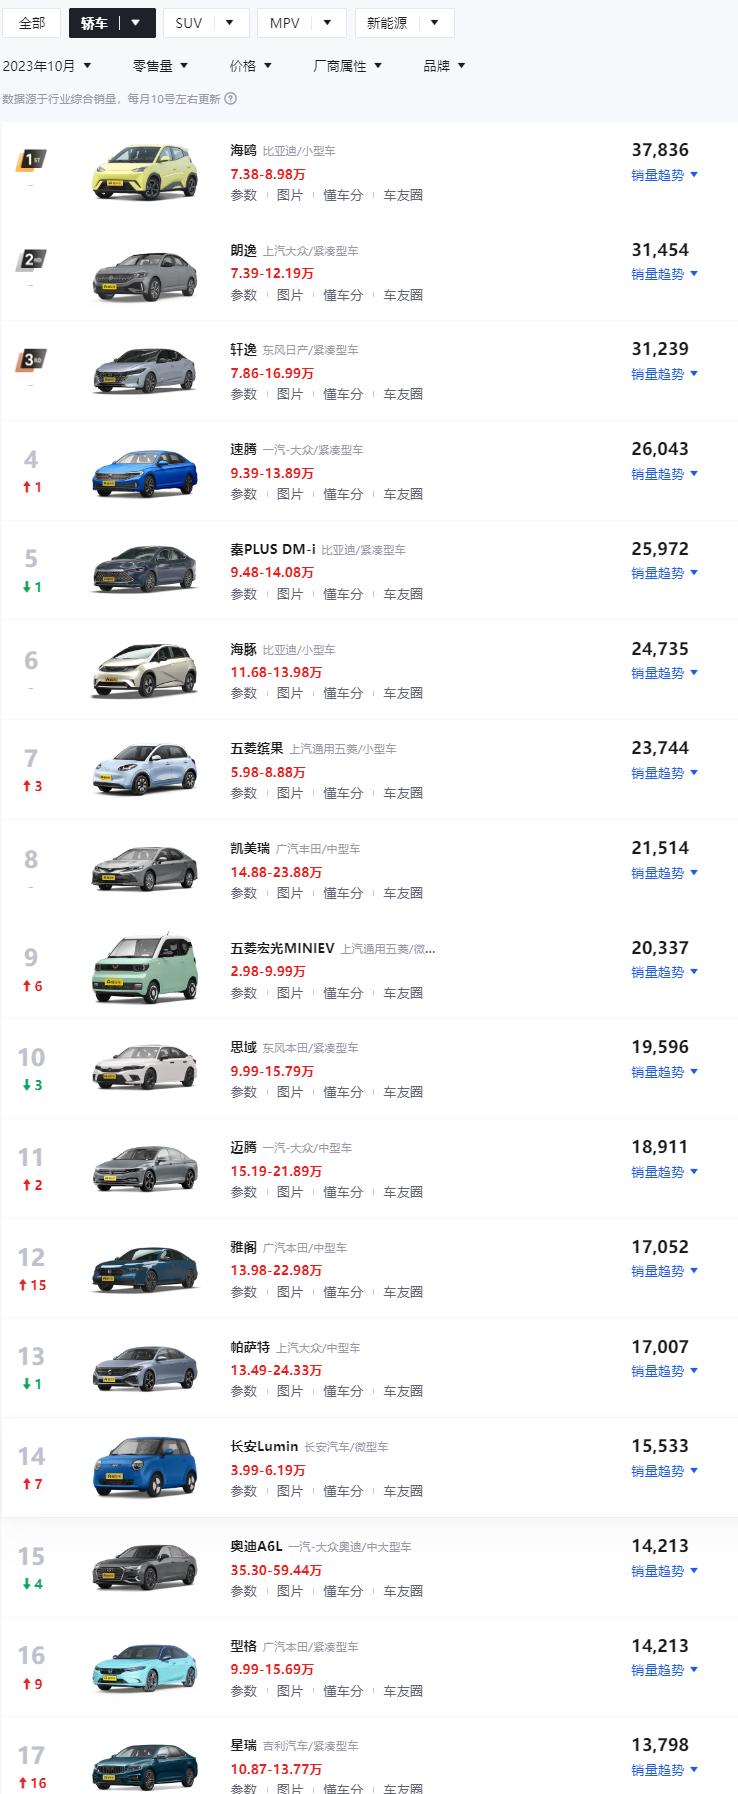Open 车友圈 link for 速腾
Viewport: 738px width, 1794px height.
point(403,494)
